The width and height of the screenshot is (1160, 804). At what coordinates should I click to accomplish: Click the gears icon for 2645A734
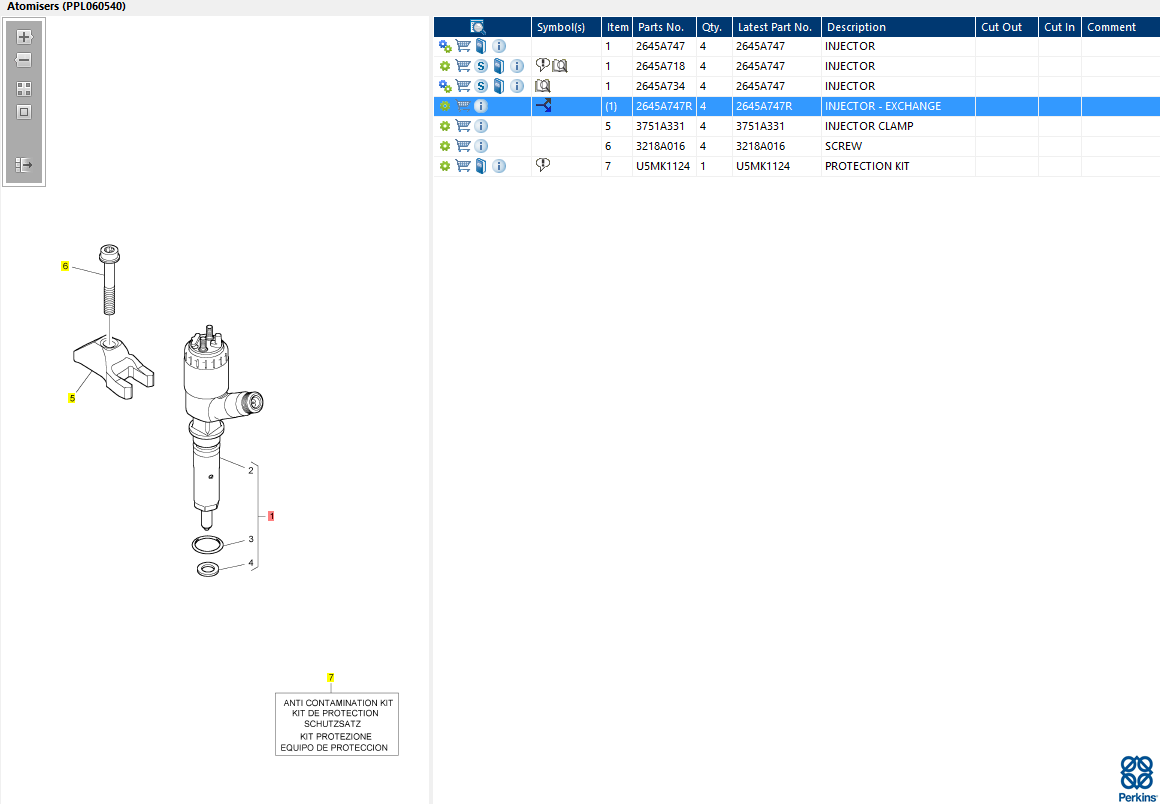click(x=445, y=87)
